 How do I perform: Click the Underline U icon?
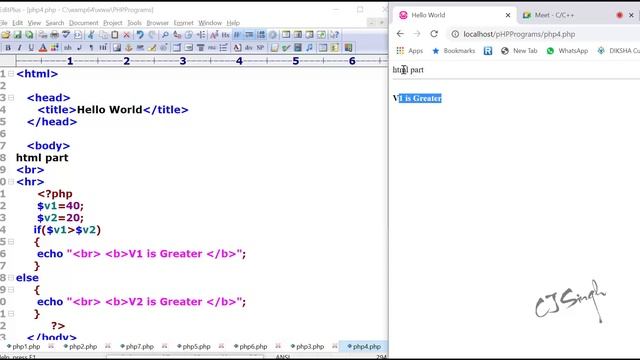click(x=31, y=48)
